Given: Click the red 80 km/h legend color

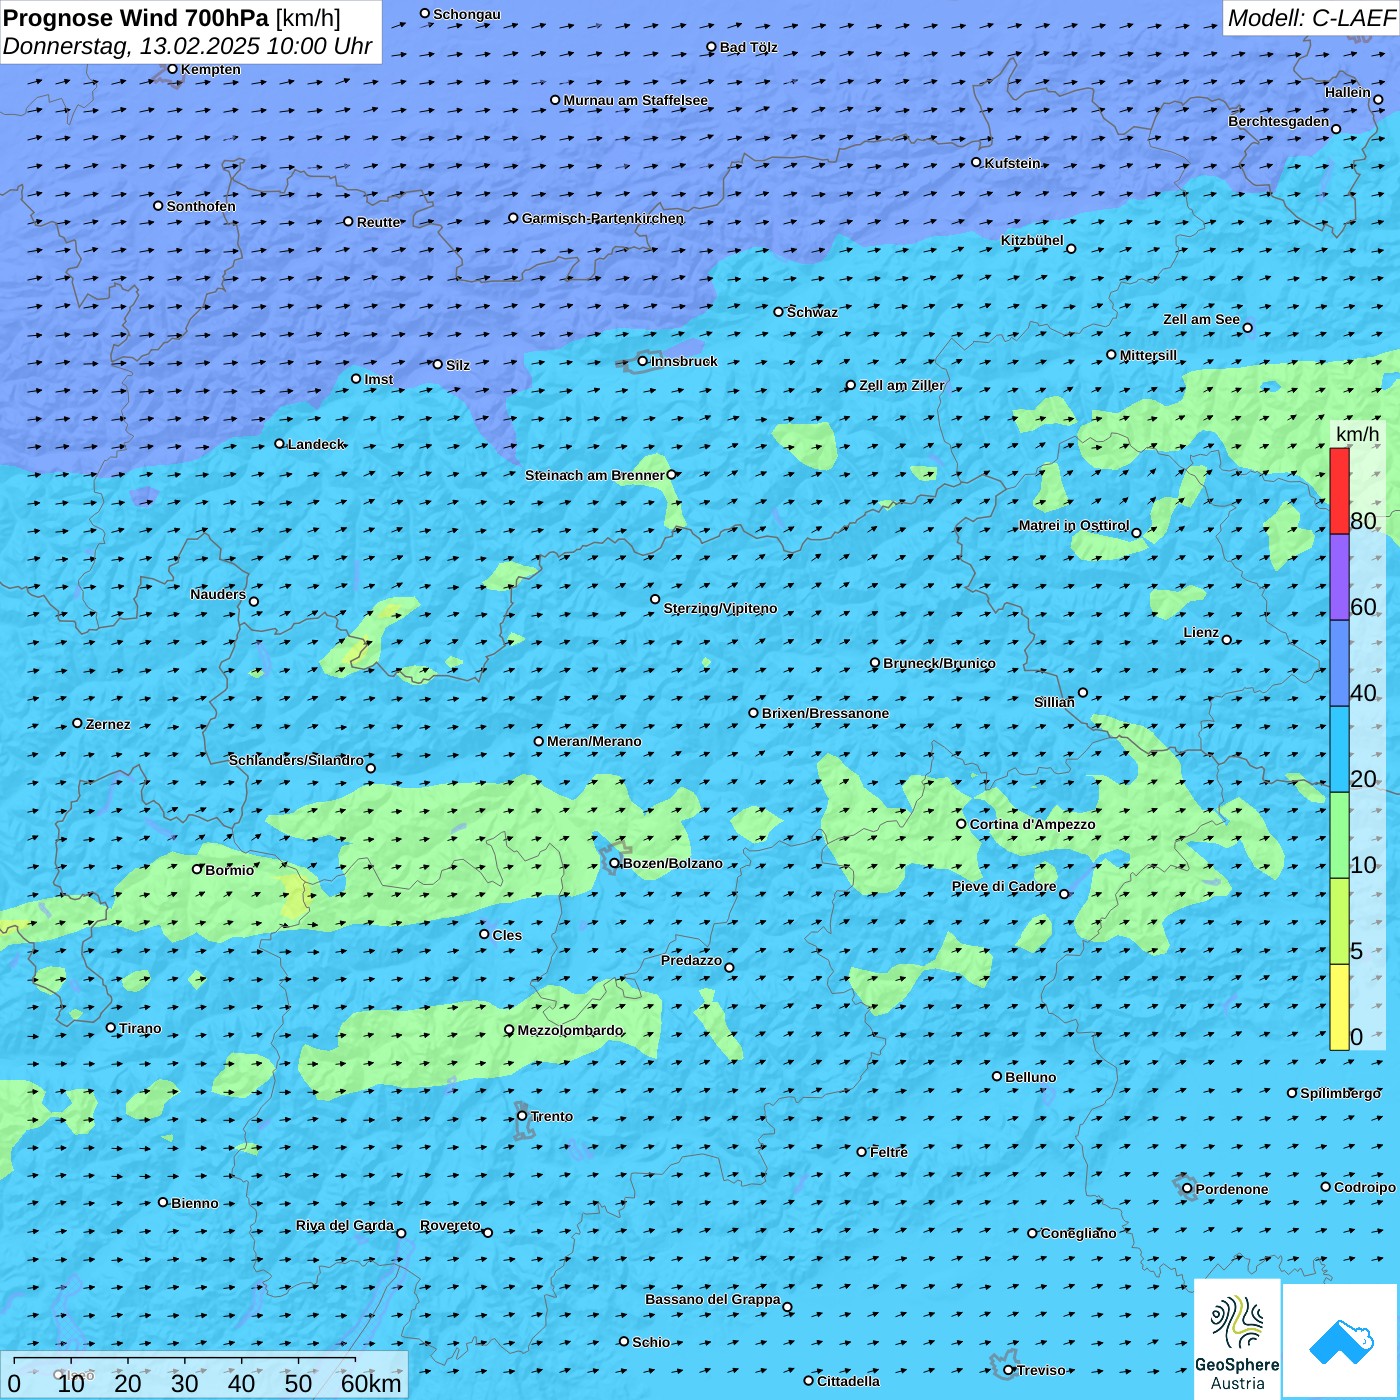Looking at the screenshot, I should coord(1339,491).
